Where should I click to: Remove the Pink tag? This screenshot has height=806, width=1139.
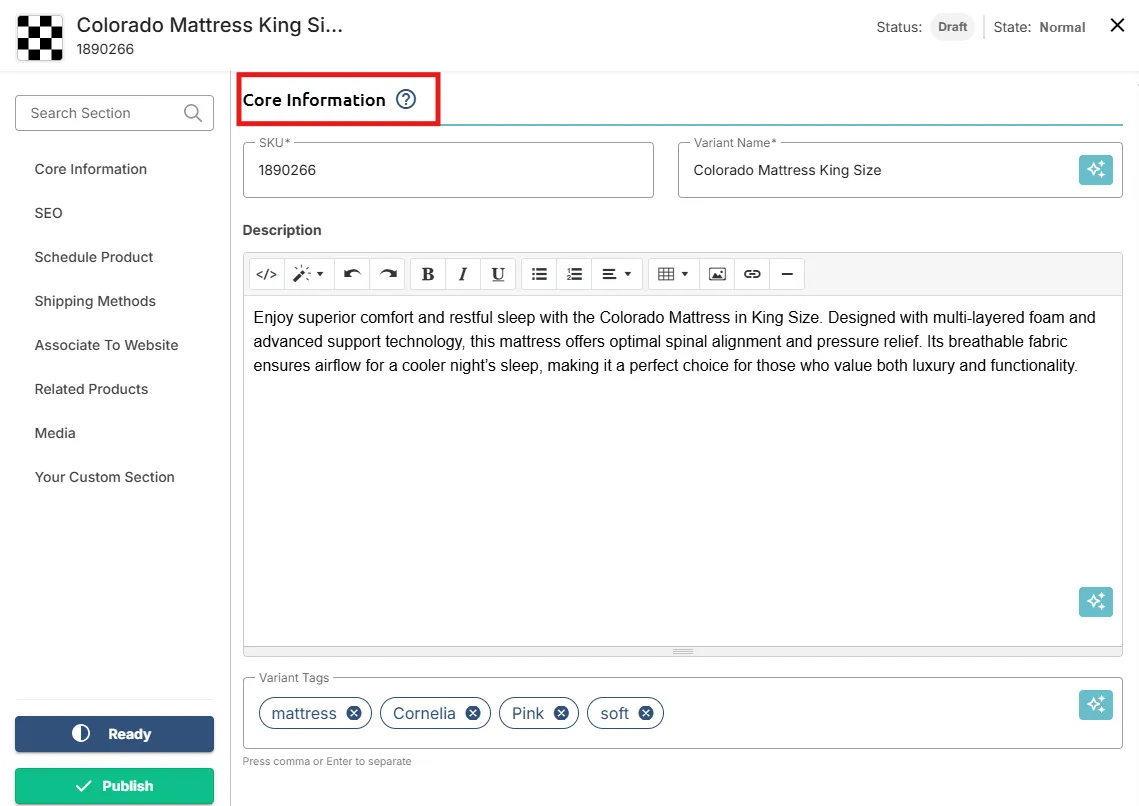tap(562, 713)
